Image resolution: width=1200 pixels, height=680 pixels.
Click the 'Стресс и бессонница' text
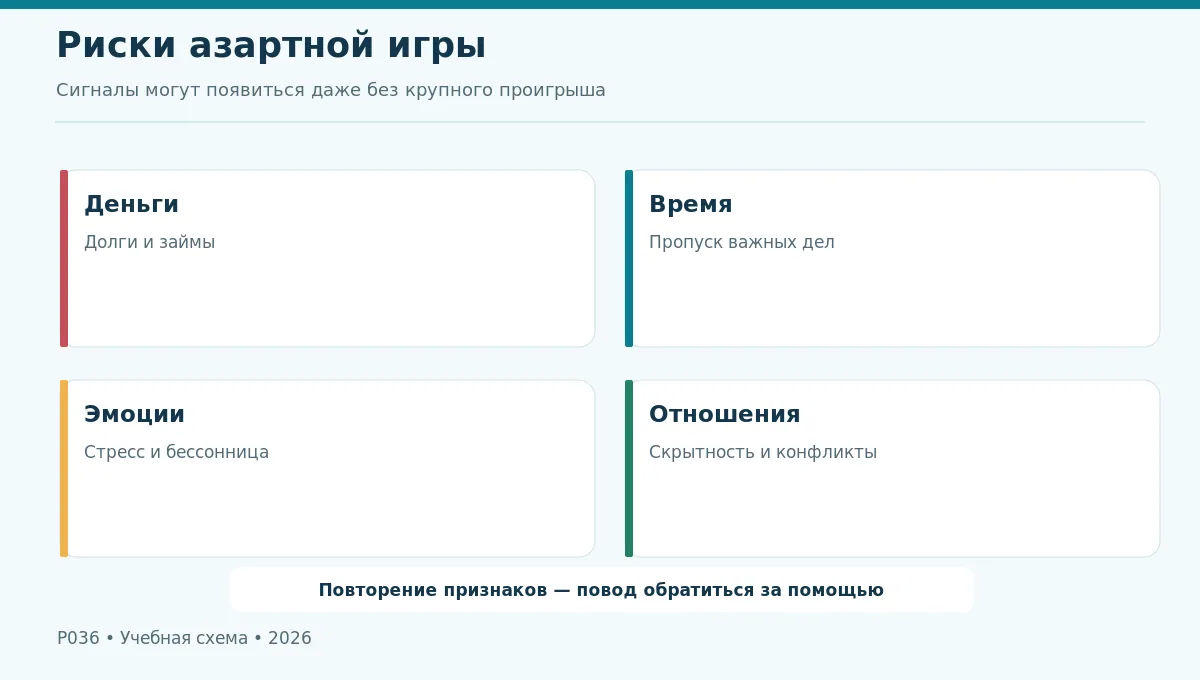[x=176, y=452]
